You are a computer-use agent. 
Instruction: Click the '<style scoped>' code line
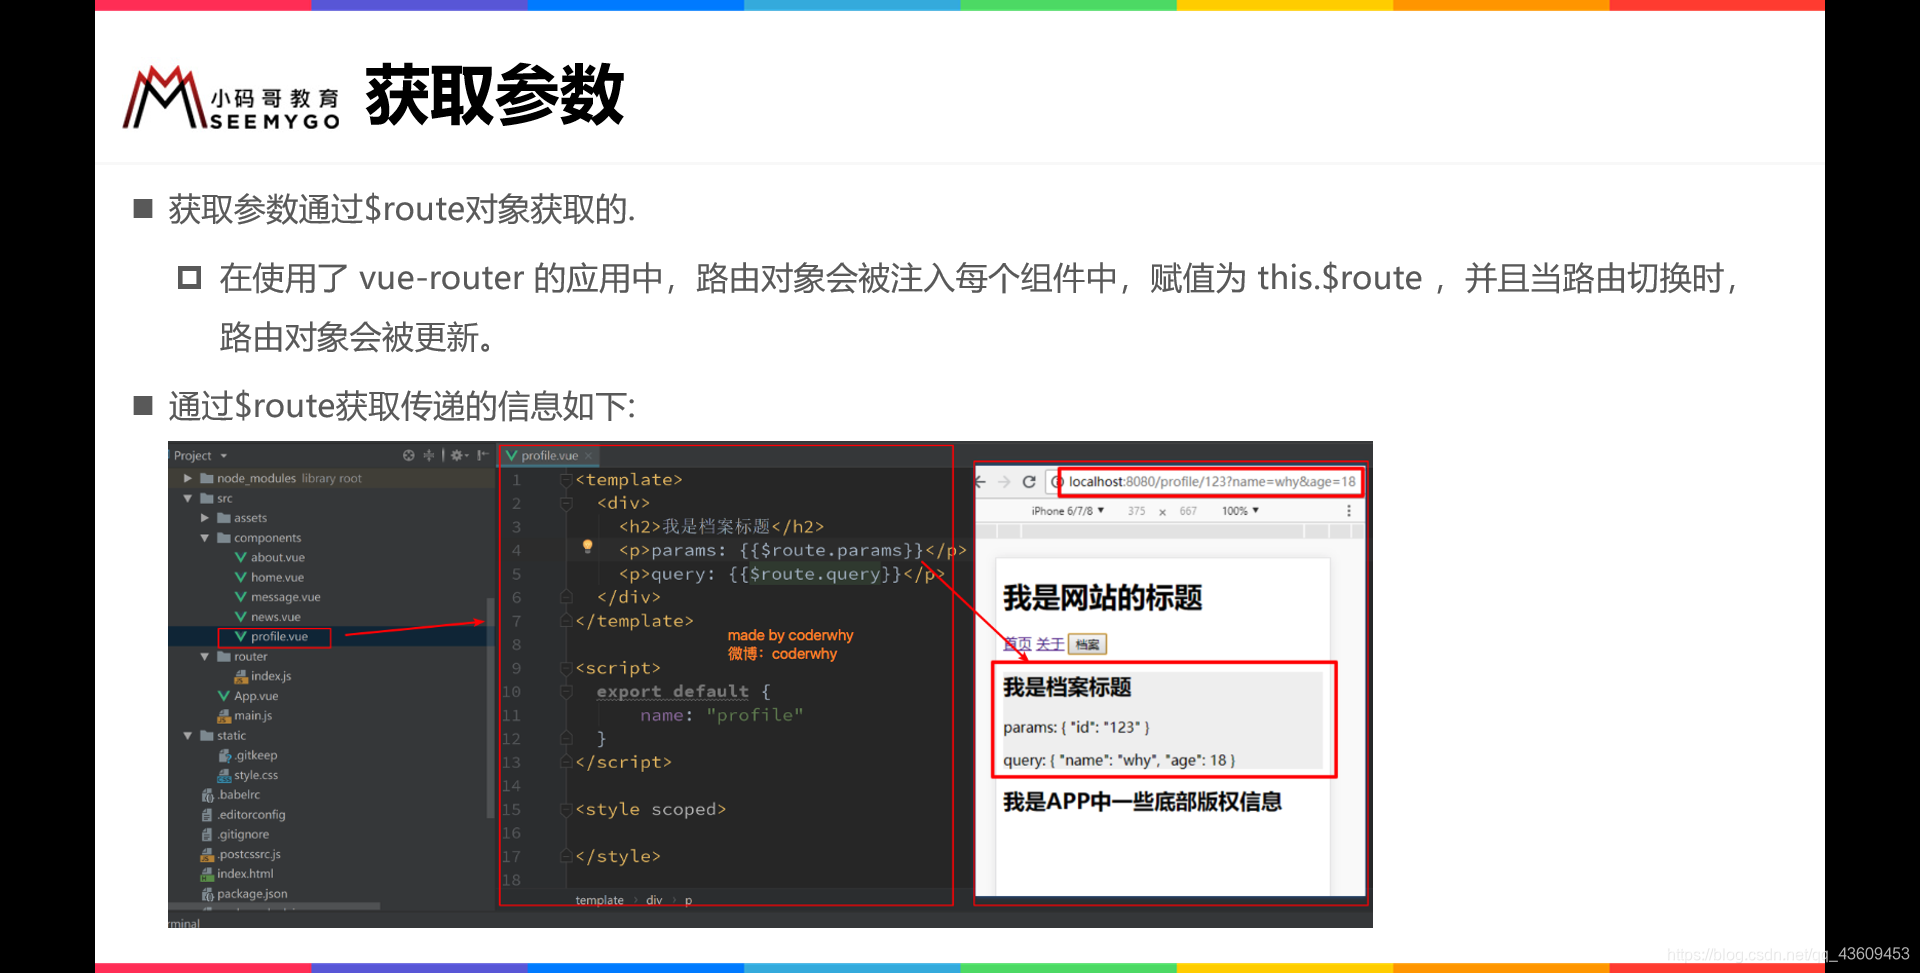click(x=651, y=810)
